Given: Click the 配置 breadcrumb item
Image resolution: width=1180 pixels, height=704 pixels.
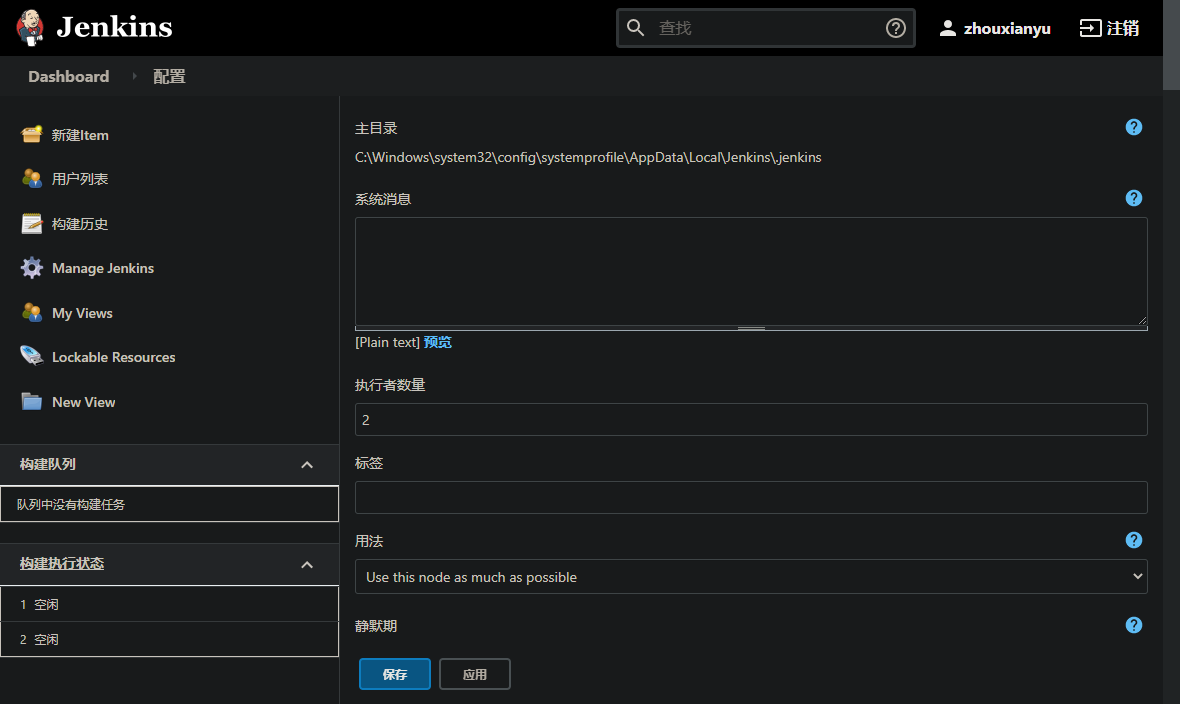Looking at the screenshot, I should 169,76.
